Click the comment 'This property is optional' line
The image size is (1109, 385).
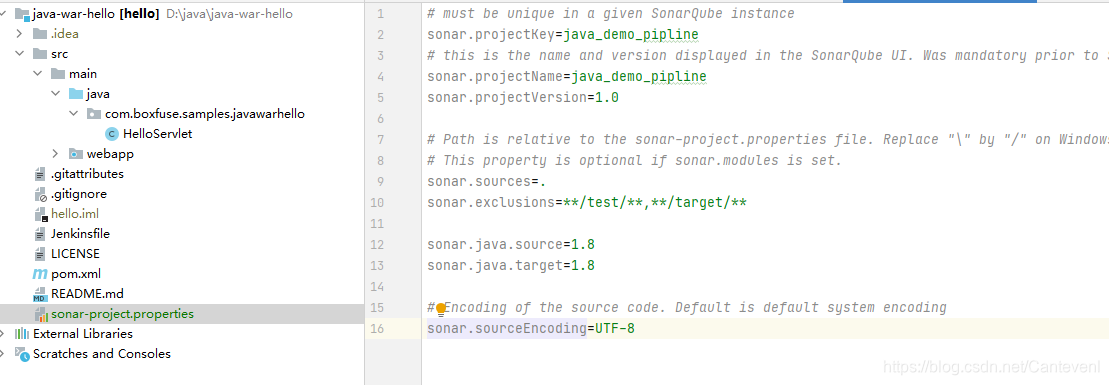coord(634,161)
